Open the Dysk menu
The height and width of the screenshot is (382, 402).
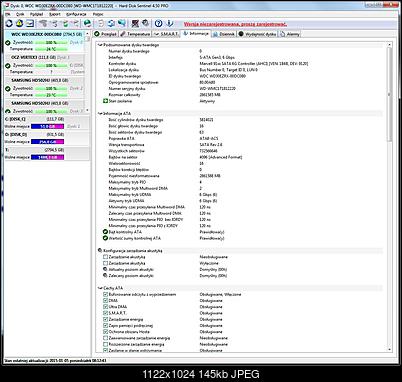20,14
